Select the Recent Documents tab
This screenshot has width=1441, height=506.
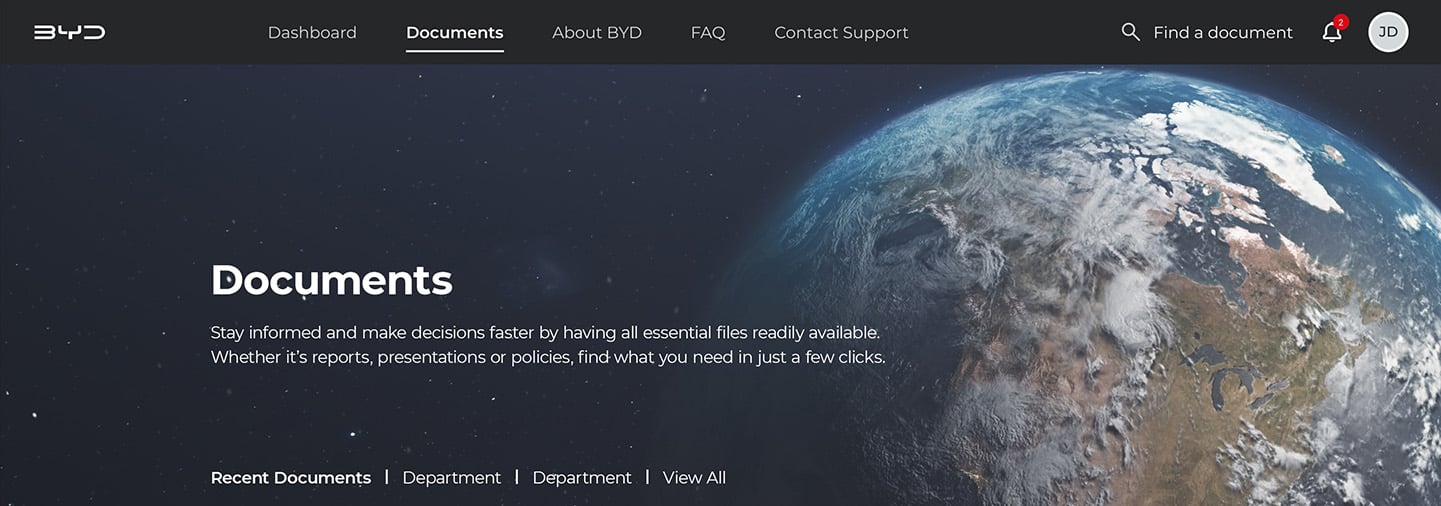point(291,478)
